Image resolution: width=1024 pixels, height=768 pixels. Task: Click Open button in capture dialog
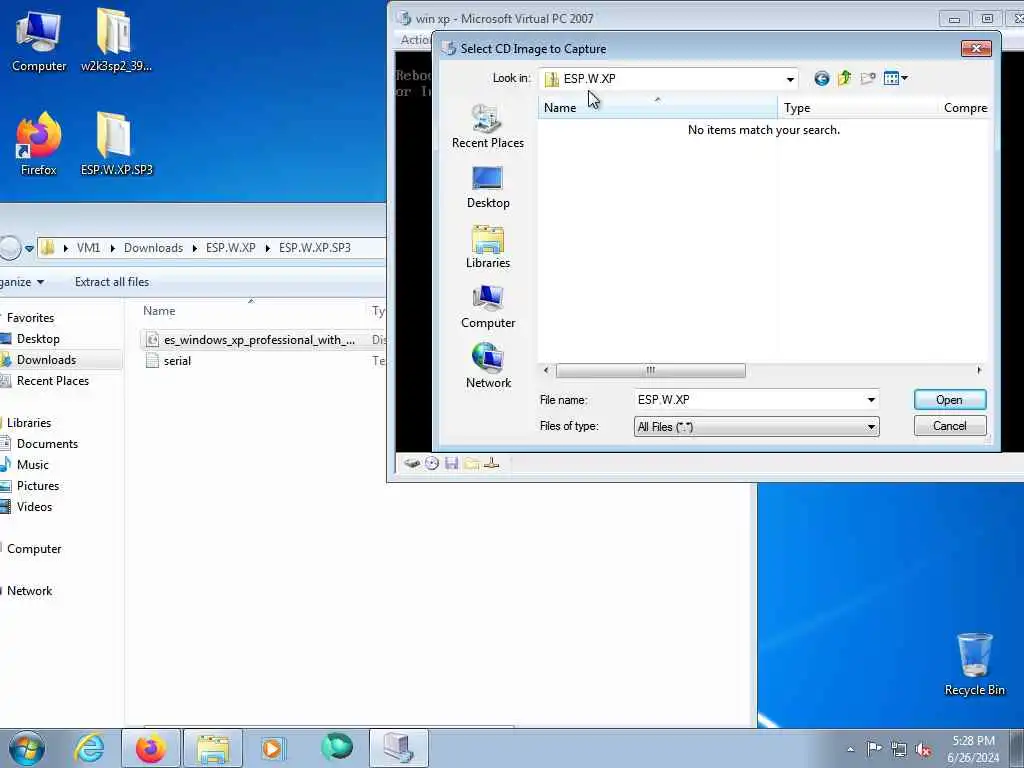(x=950, y=400)
